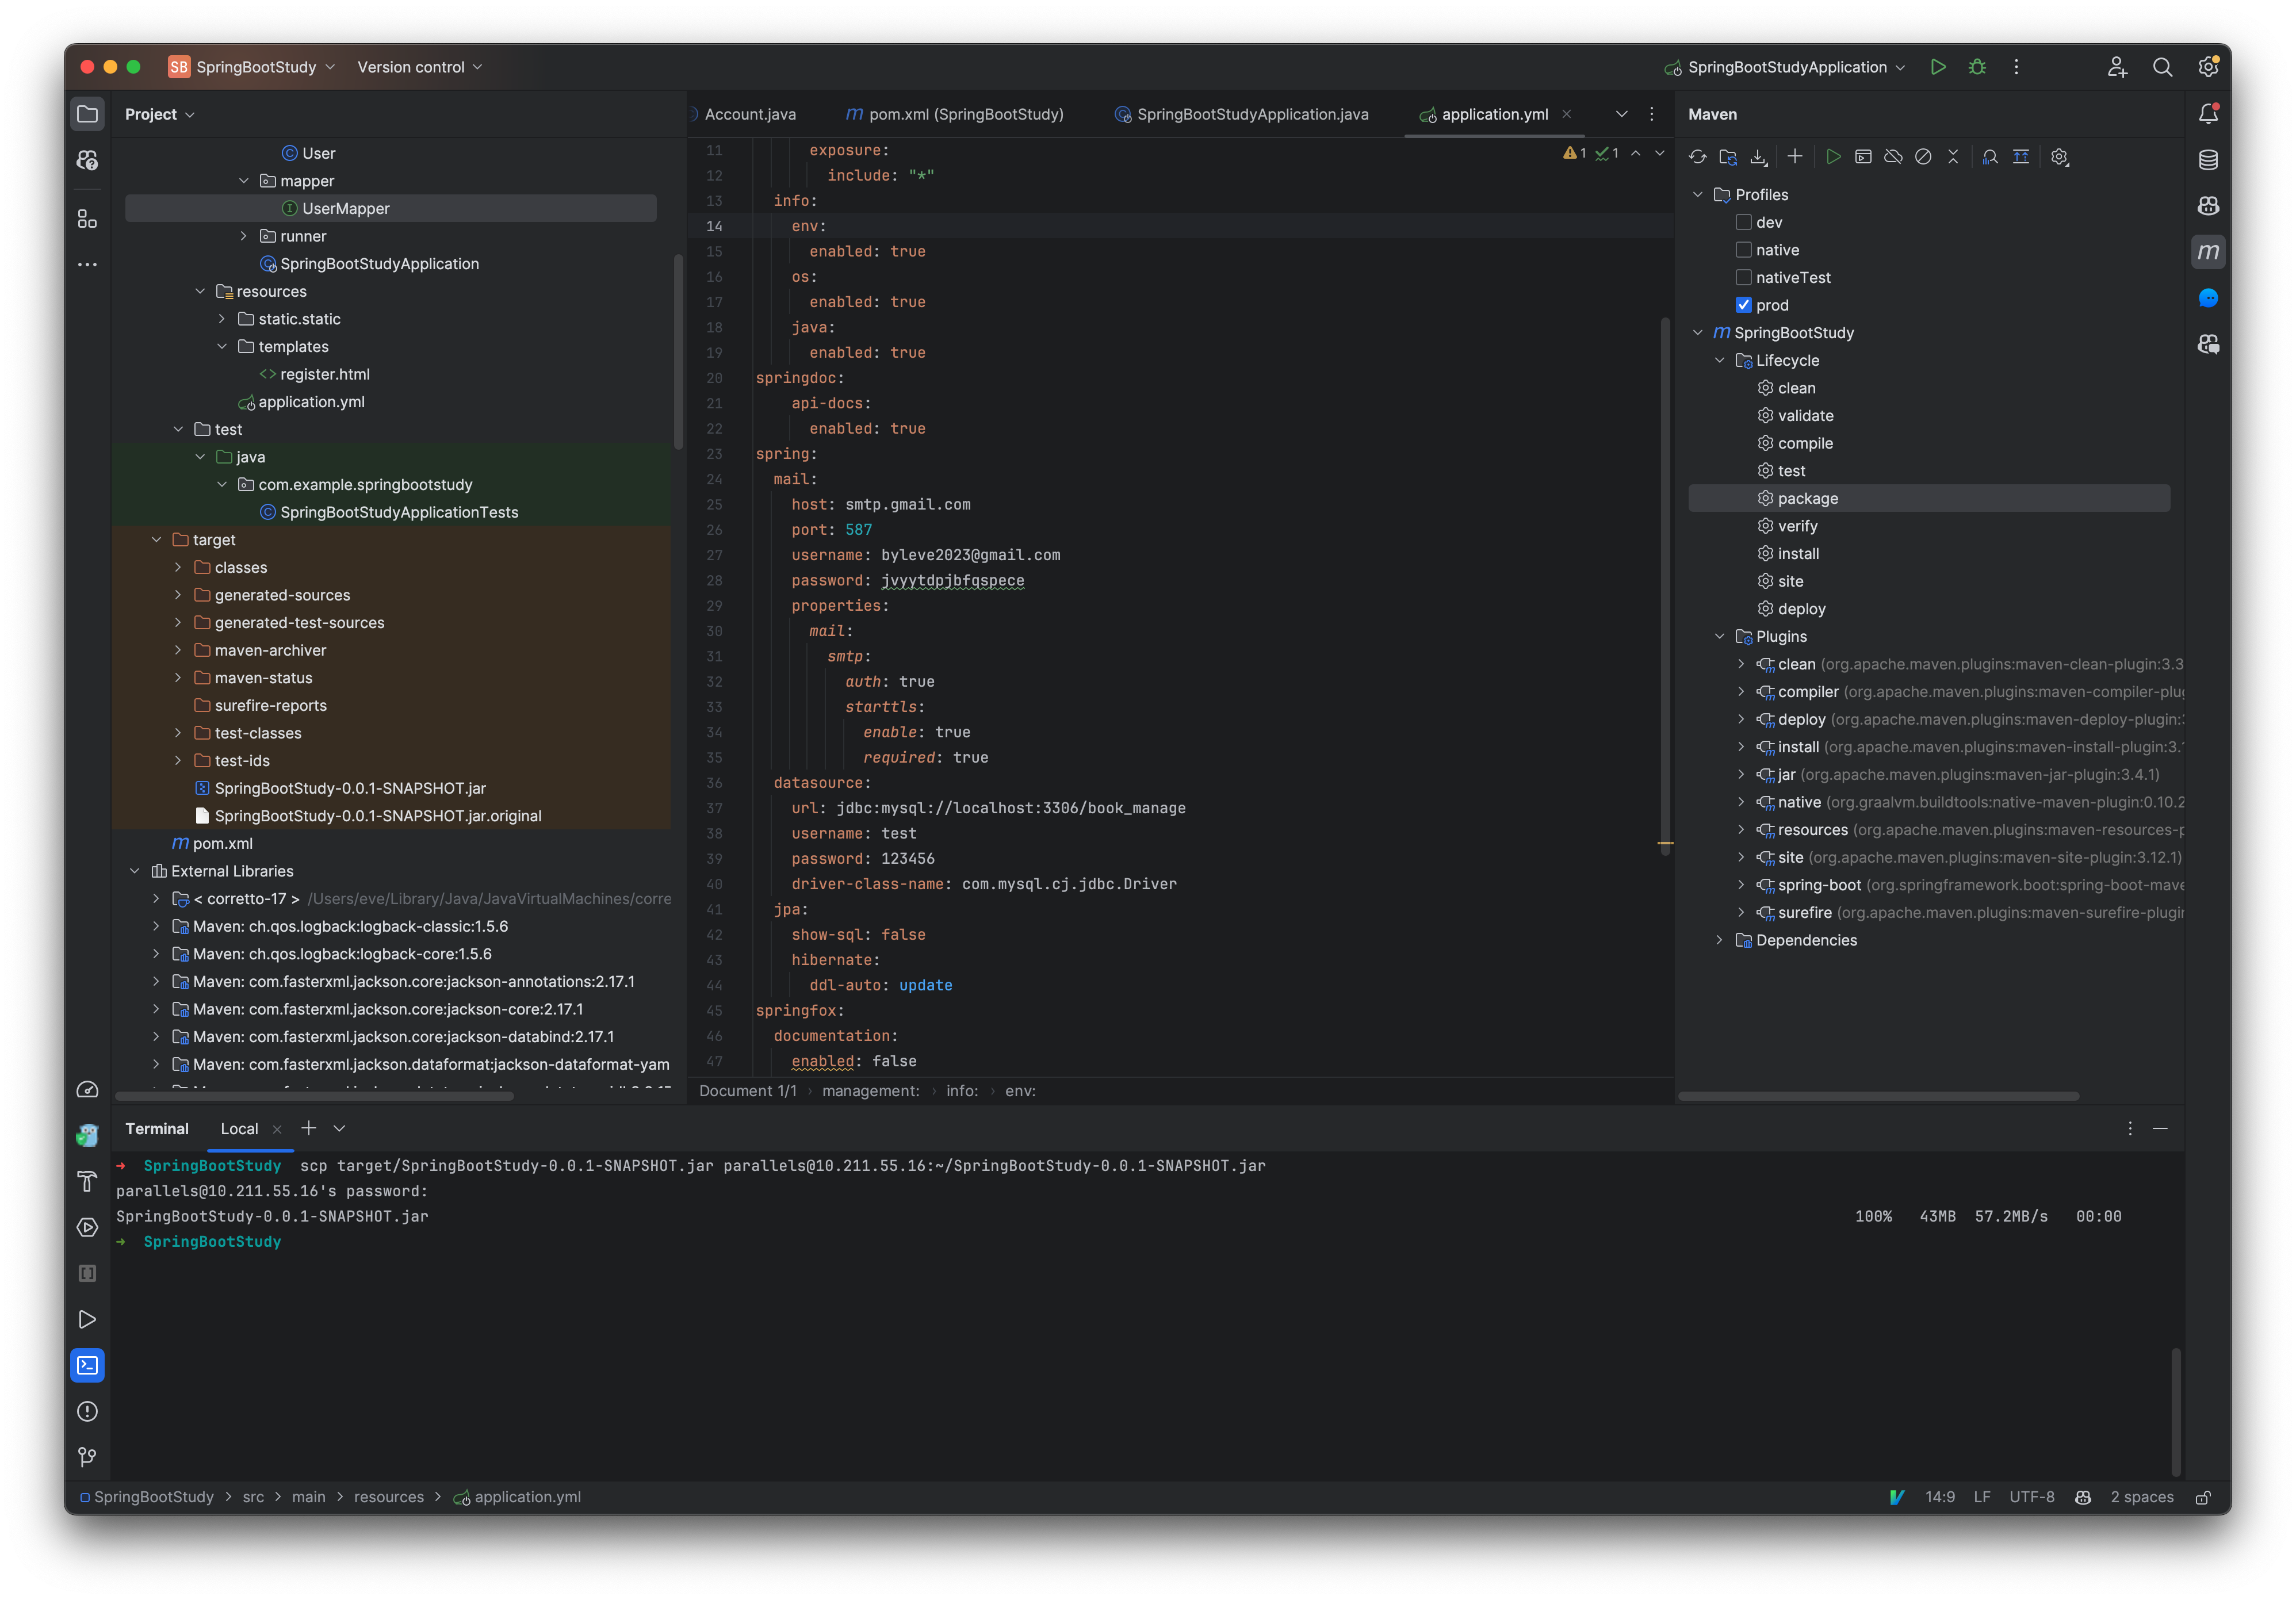Toggle Maven skip tests mode icon
This screenshot has width=2296, height=1600.
coord(1923,157)
